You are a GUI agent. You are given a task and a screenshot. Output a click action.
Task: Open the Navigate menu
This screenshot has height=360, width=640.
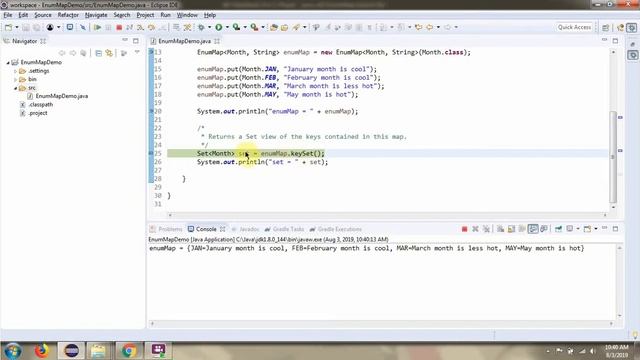96,15
